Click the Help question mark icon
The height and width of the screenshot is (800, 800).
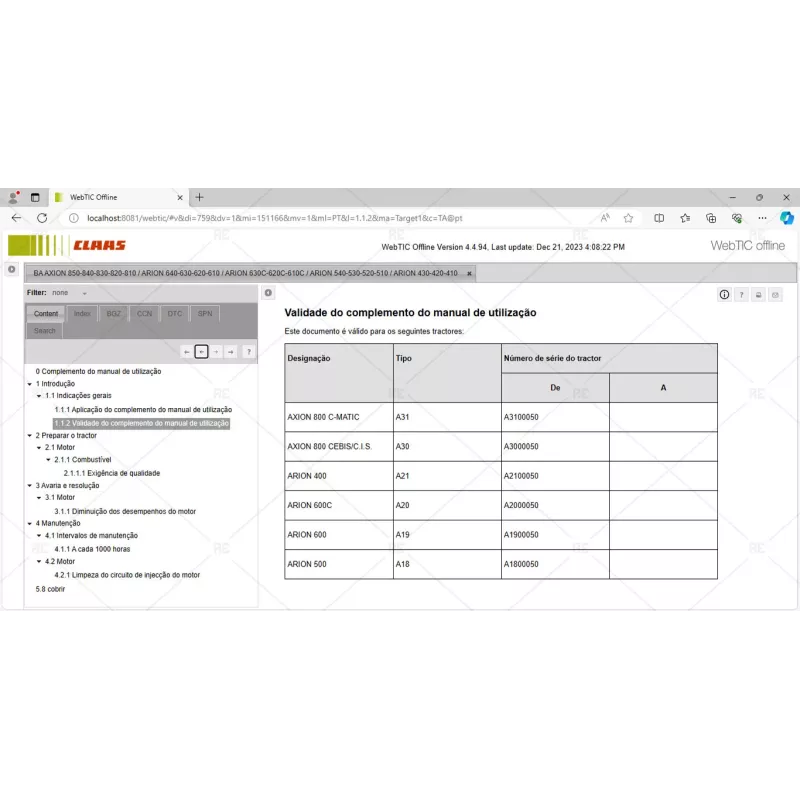(x=742, y=294)
